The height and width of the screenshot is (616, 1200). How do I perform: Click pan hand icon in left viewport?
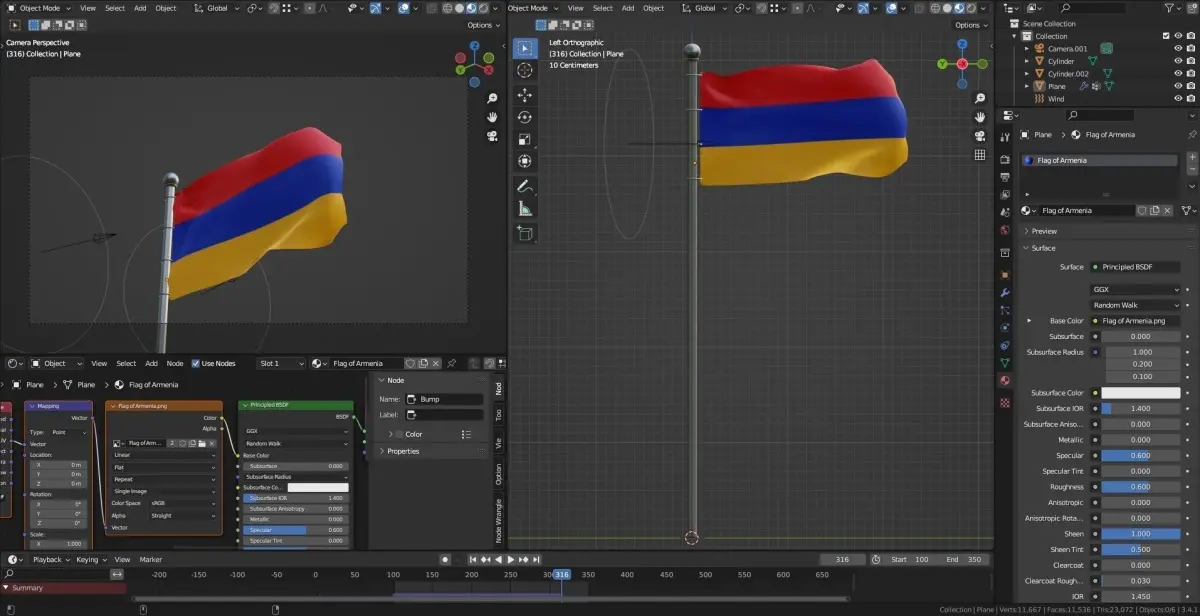(493, 117)
